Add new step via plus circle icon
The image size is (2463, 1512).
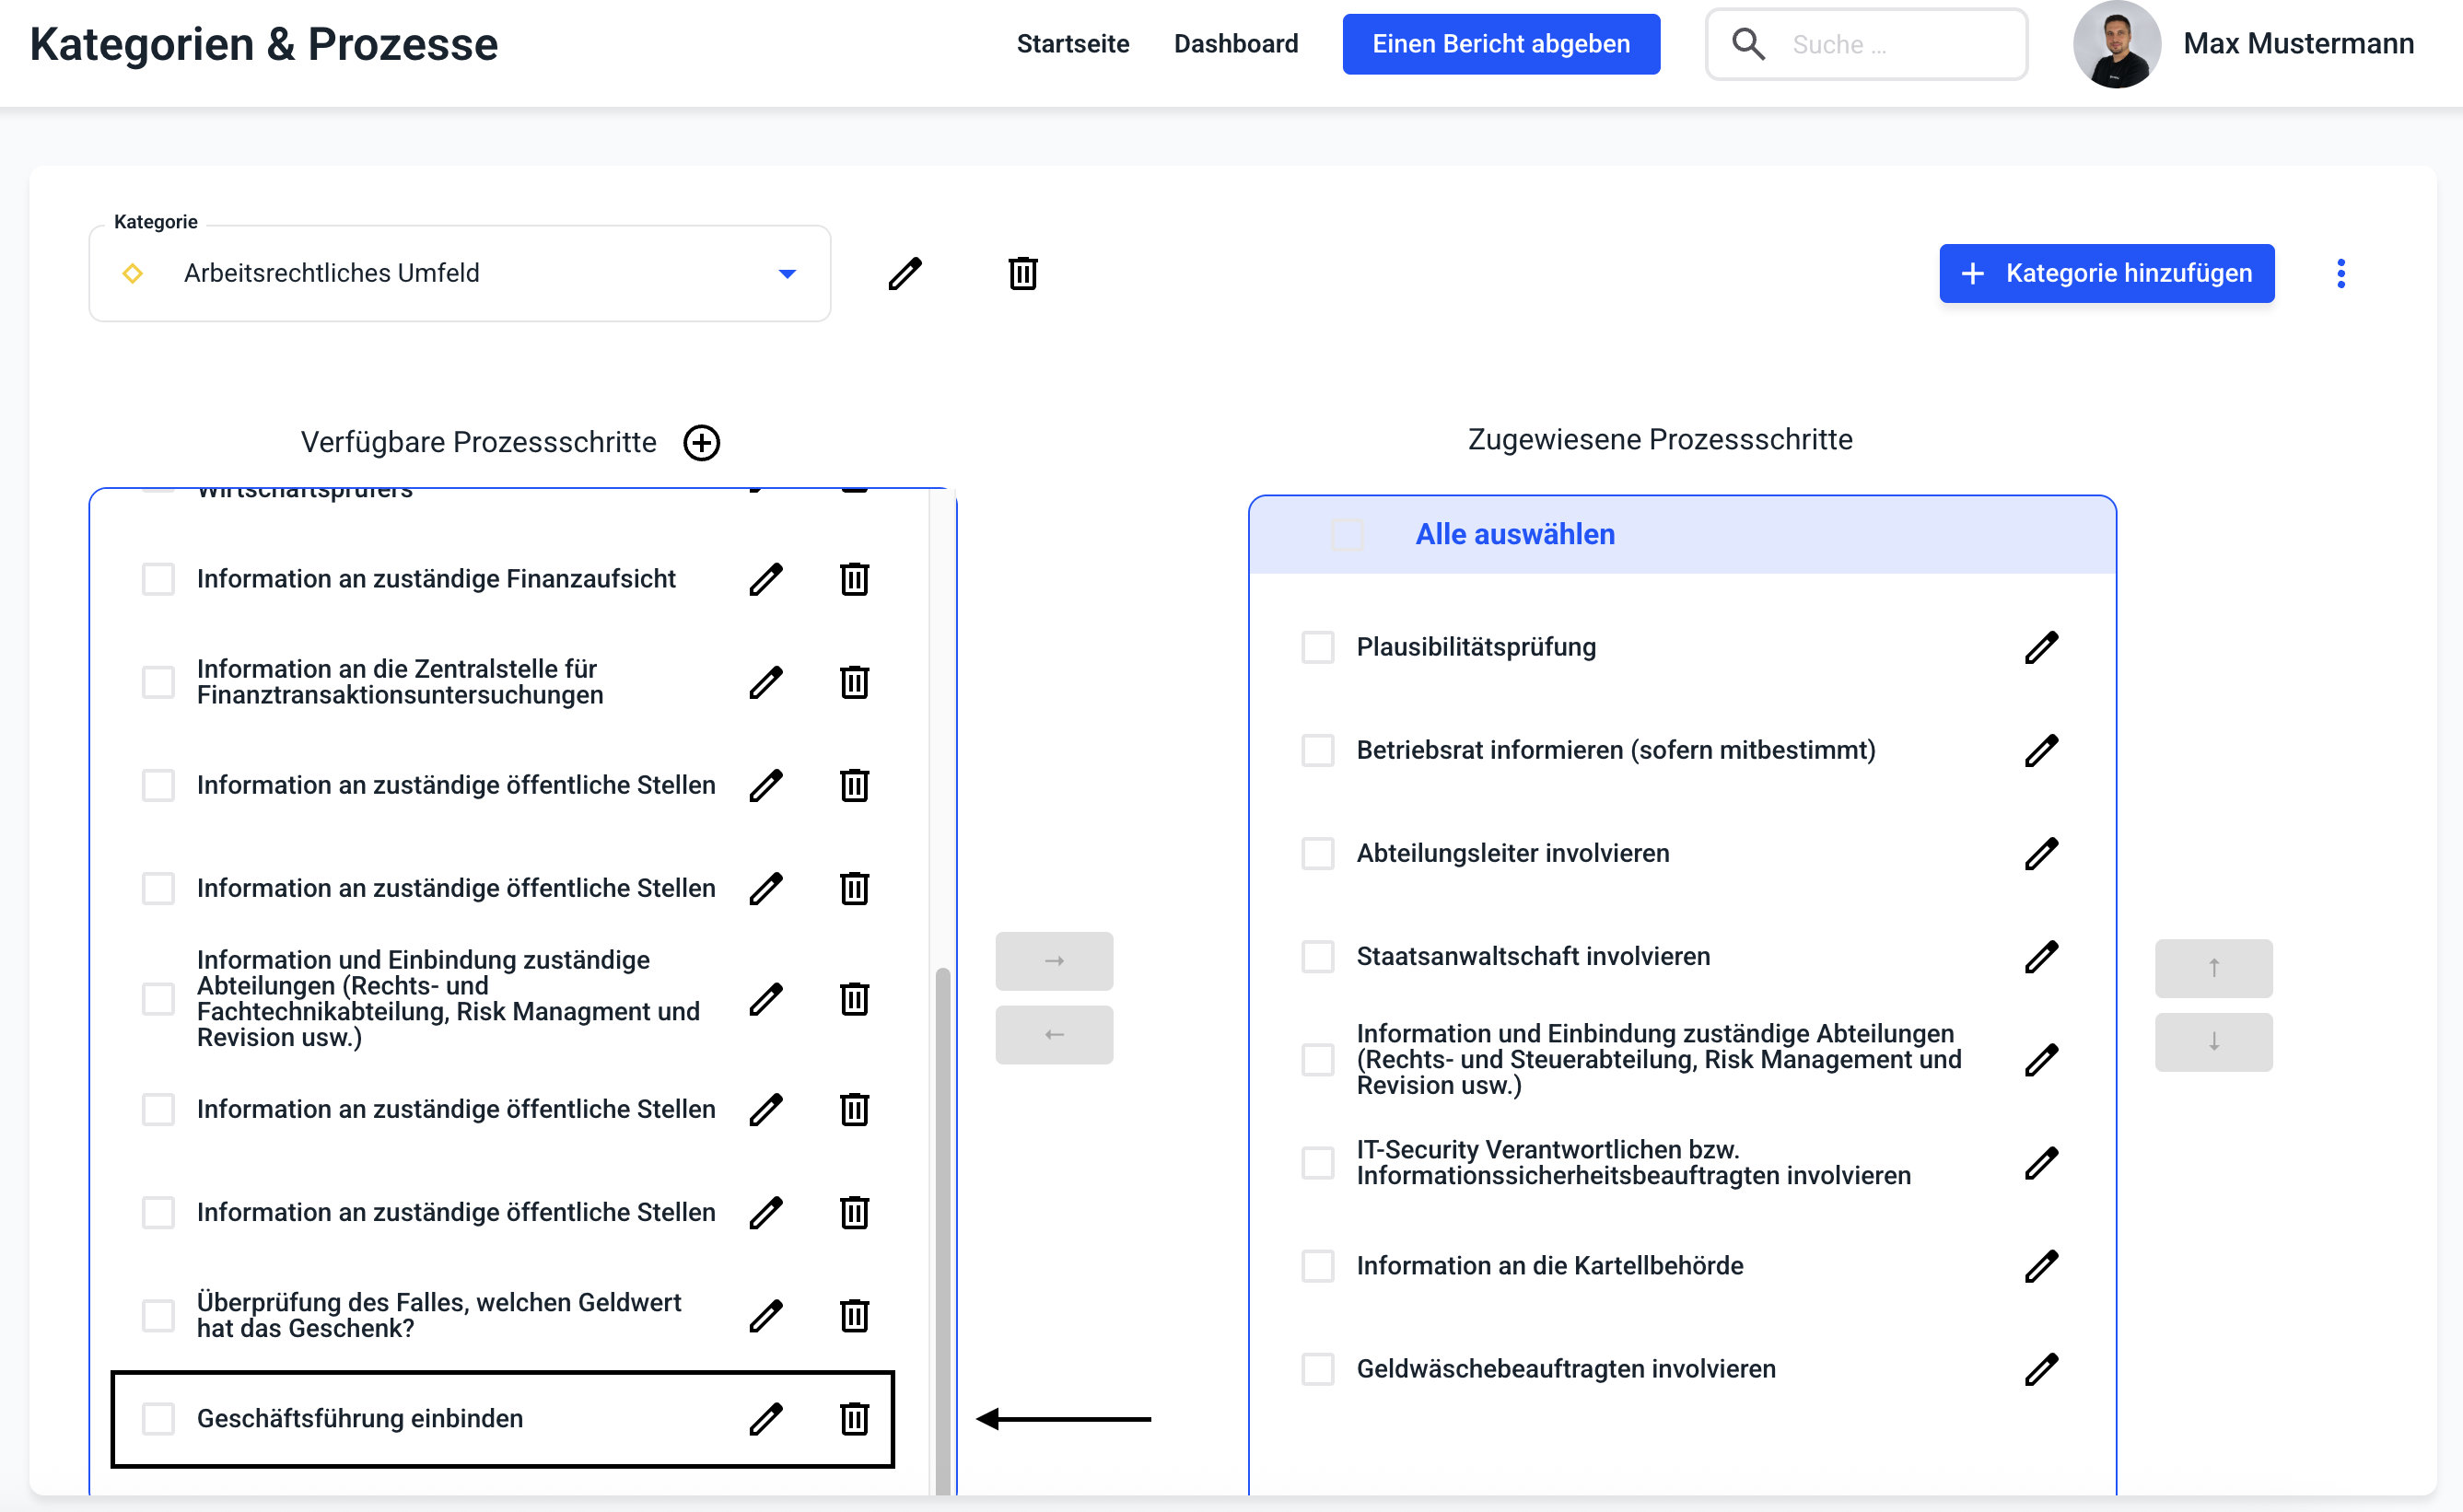coord(701,442)
